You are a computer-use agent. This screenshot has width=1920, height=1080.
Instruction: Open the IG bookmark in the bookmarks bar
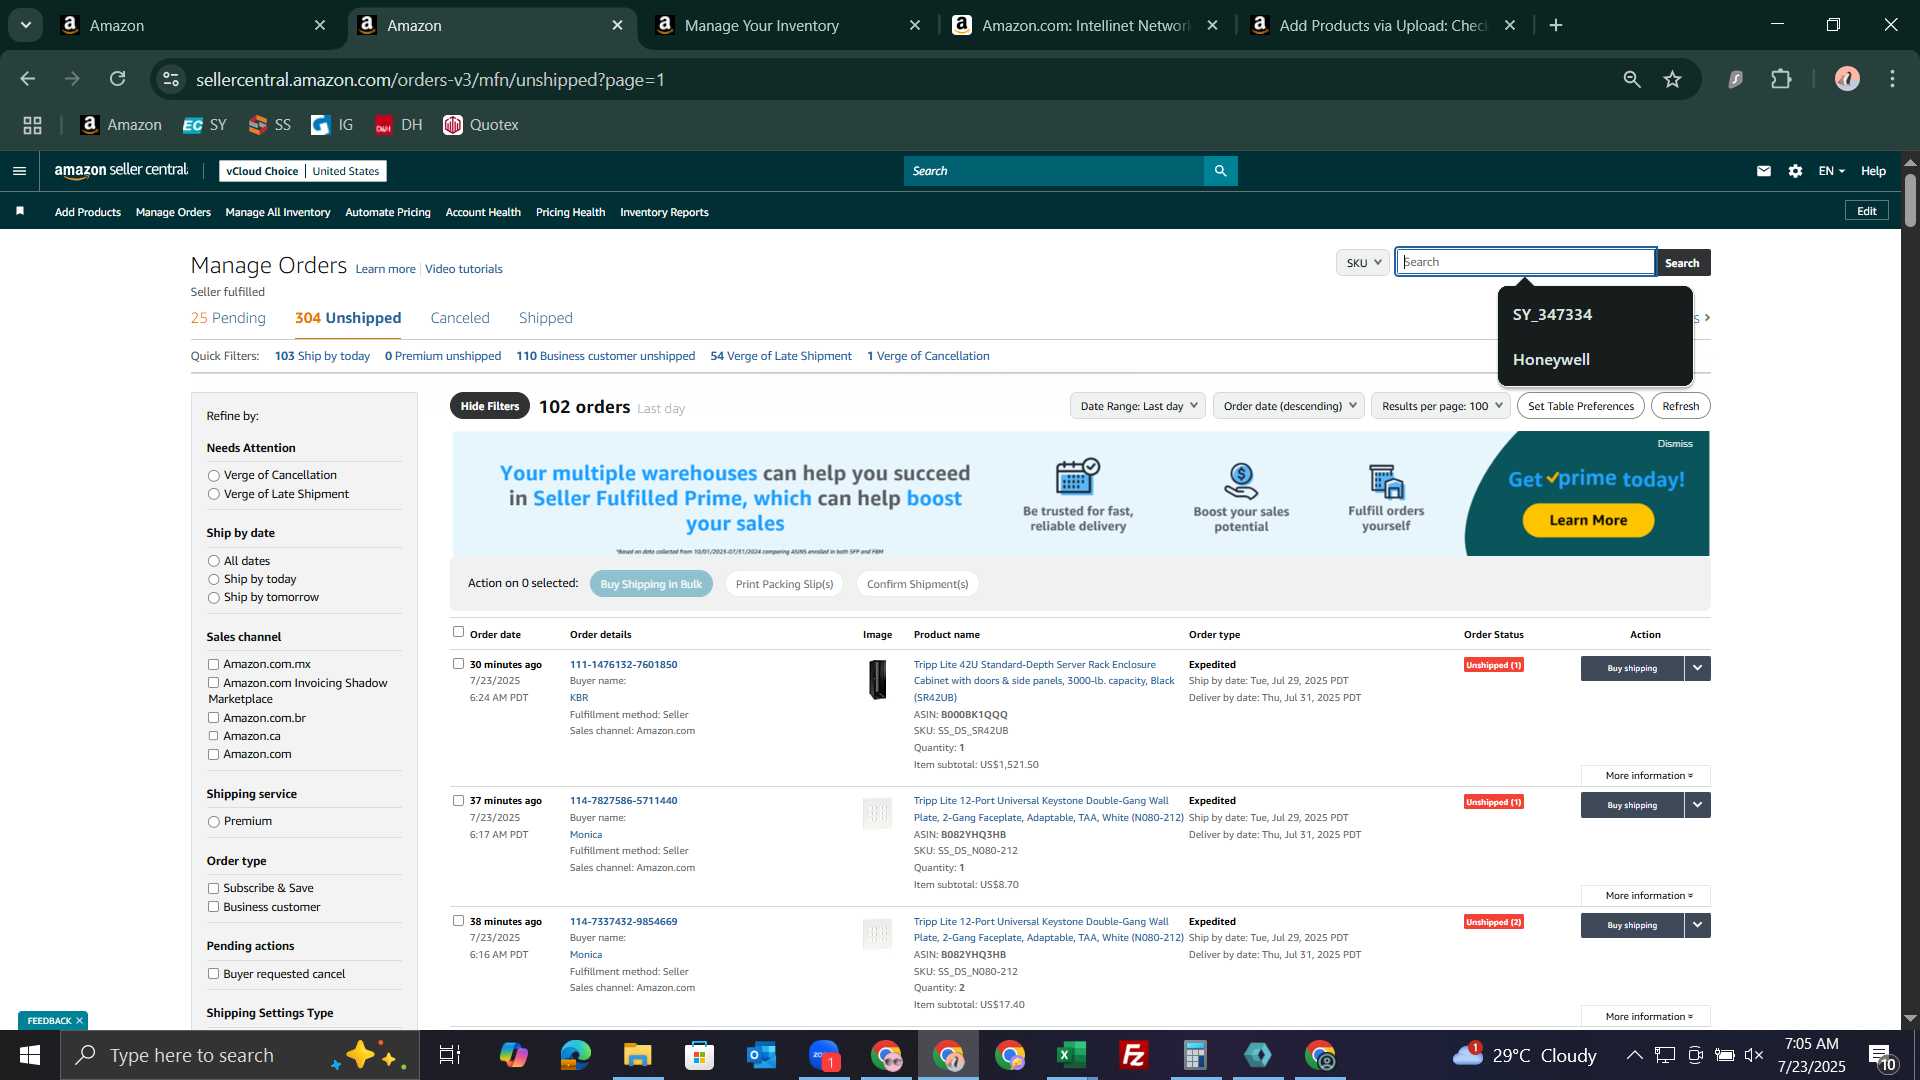(333, 125)
